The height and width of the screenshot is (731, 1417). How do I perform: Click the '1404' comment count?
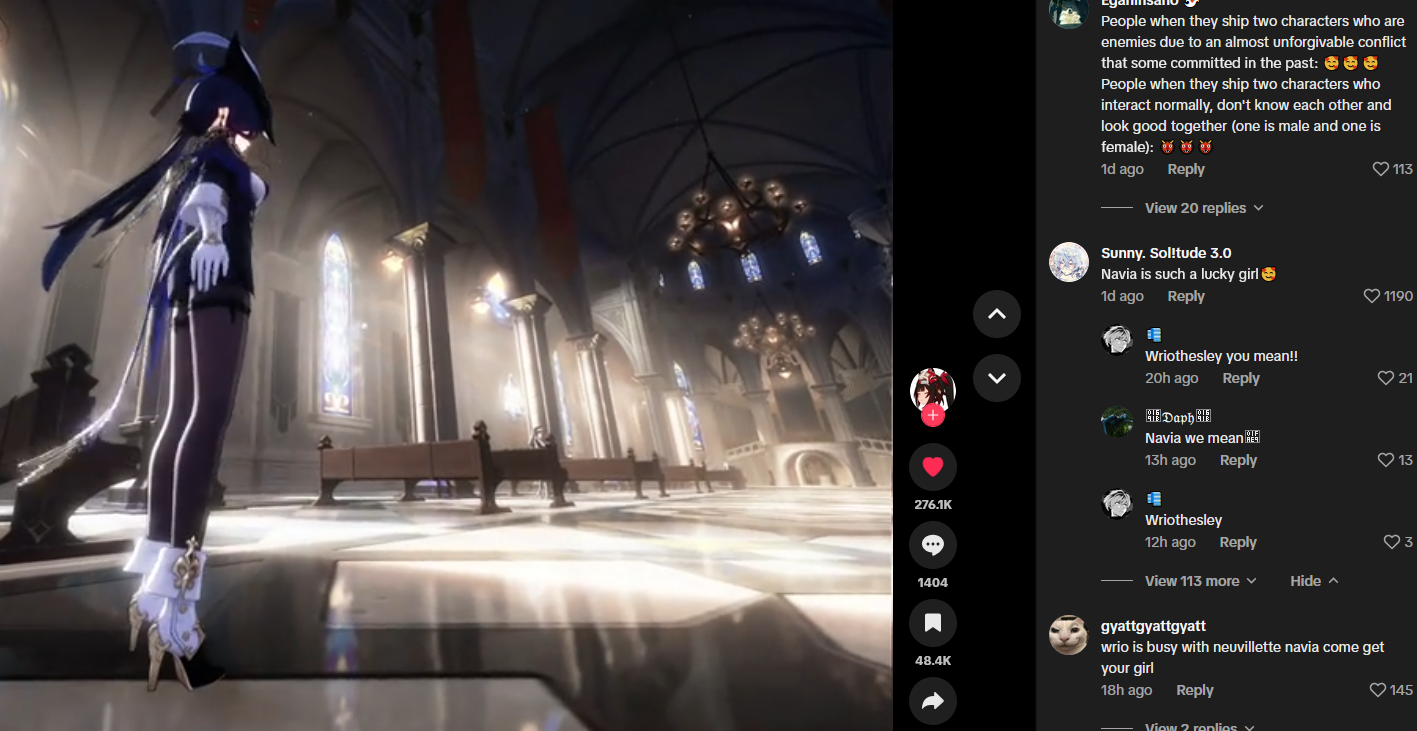tap(933, 583)
